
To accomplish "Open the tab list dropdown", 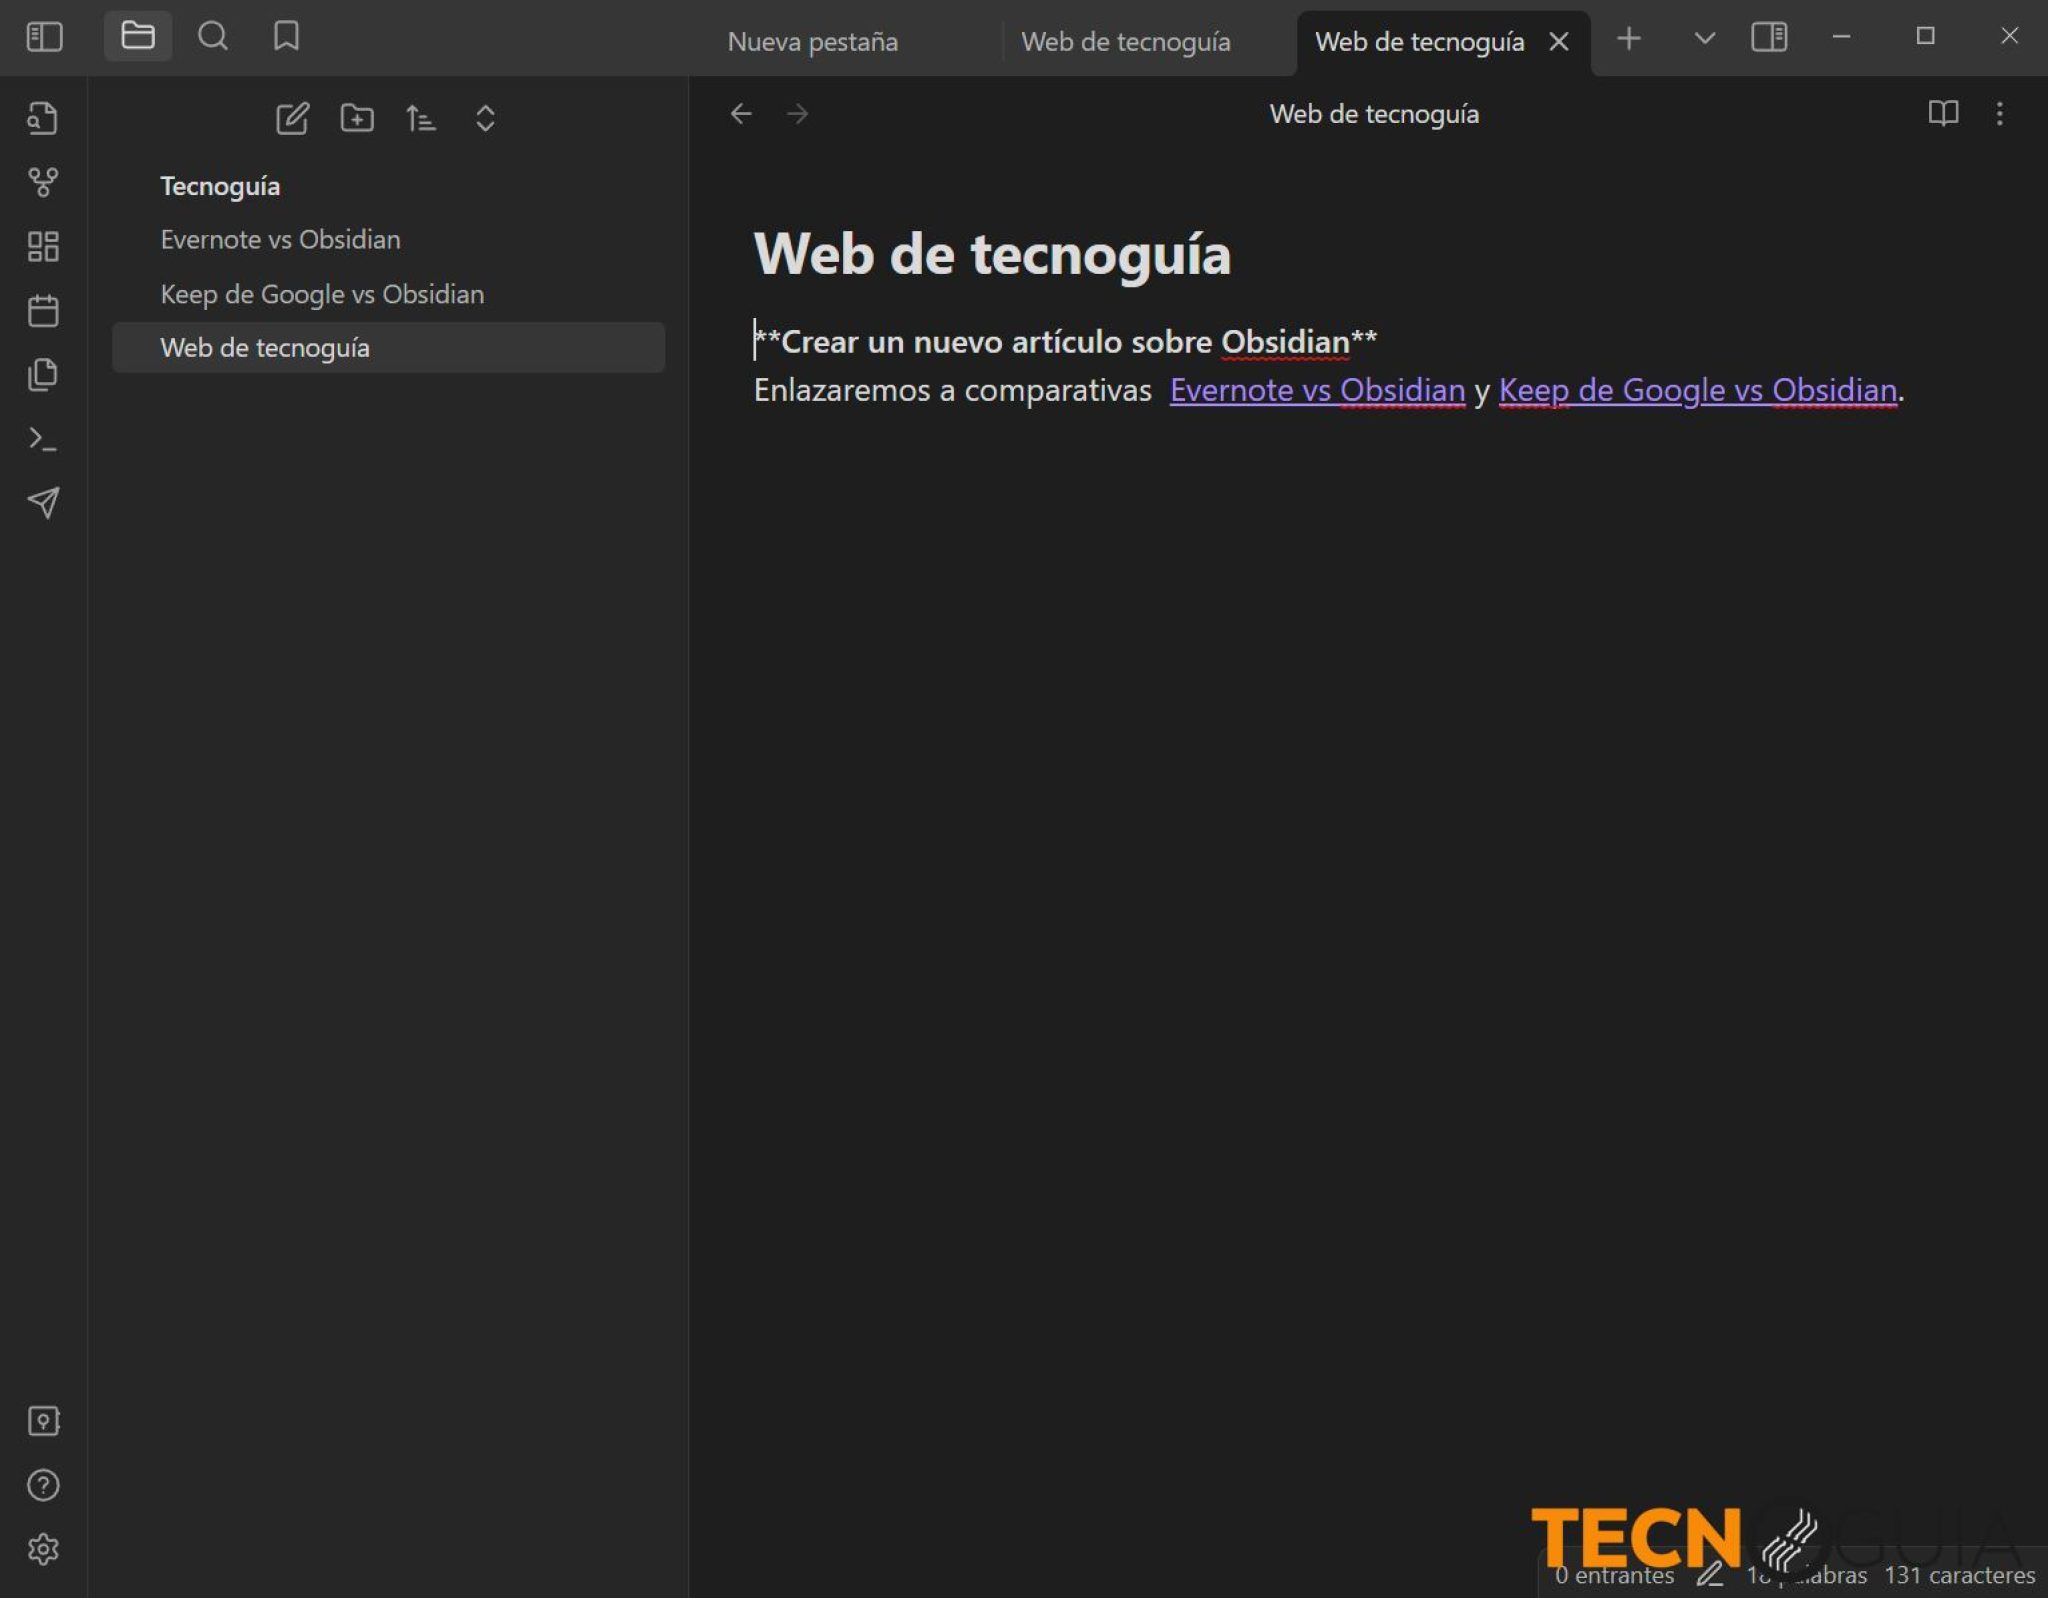I will point(1703,39).
